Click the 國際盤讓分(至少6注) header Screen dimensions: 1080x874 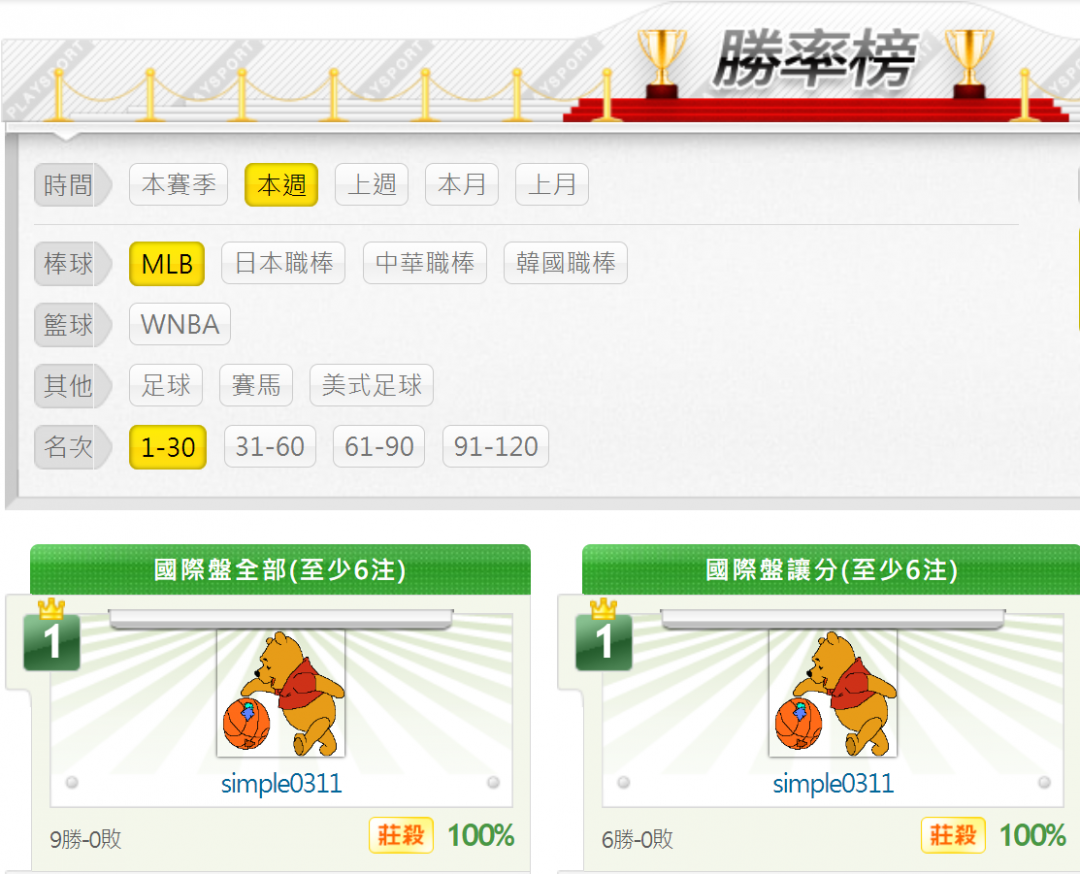[831, 570]
